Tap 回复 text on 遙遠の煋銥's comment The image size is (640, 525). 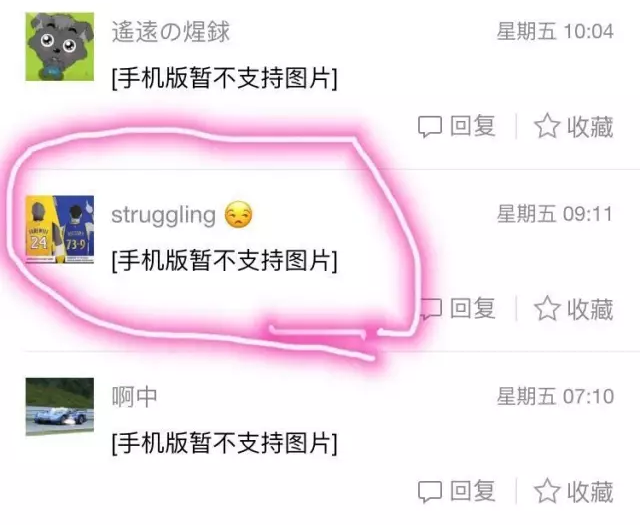click(x=473, y=126)
